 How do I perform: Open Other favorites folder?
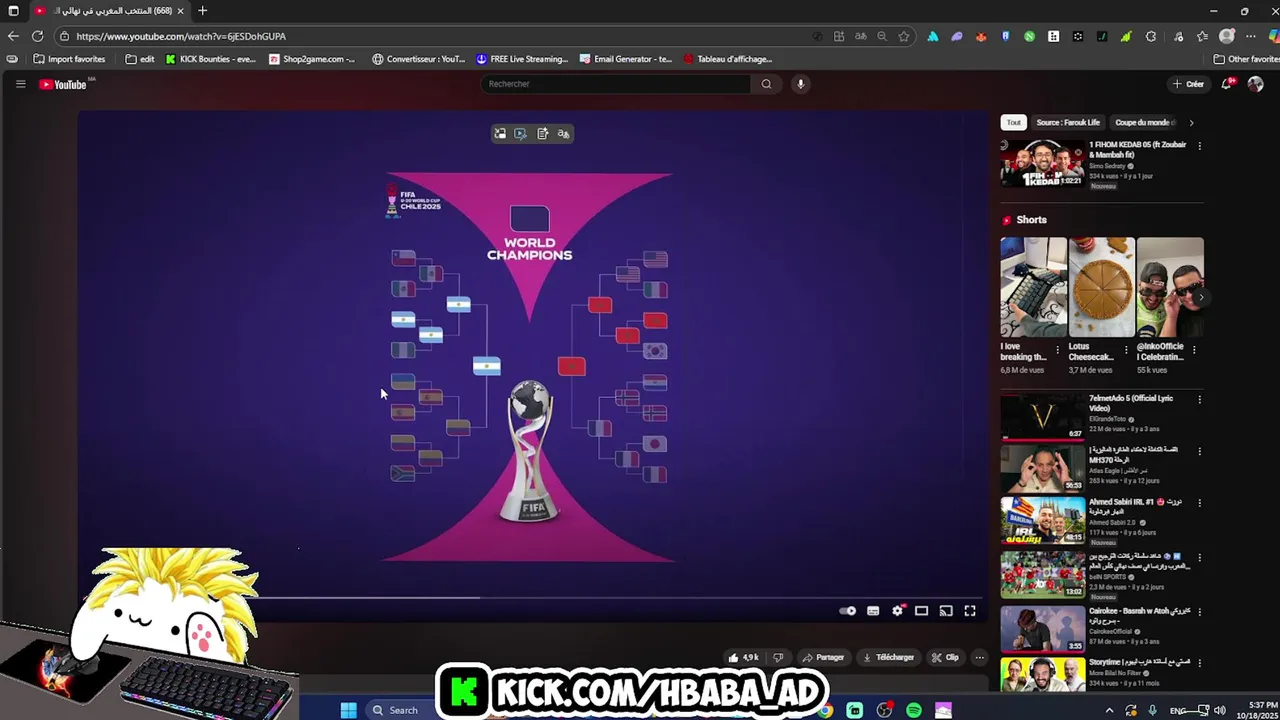(x=1245, y=59)
